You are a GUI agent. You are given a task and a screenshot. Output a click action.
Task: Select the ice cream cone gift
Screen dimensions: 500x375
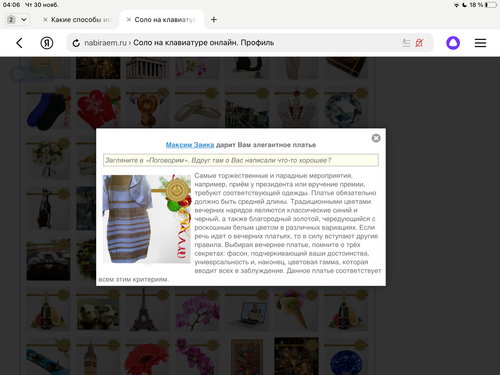pos(296,309)
